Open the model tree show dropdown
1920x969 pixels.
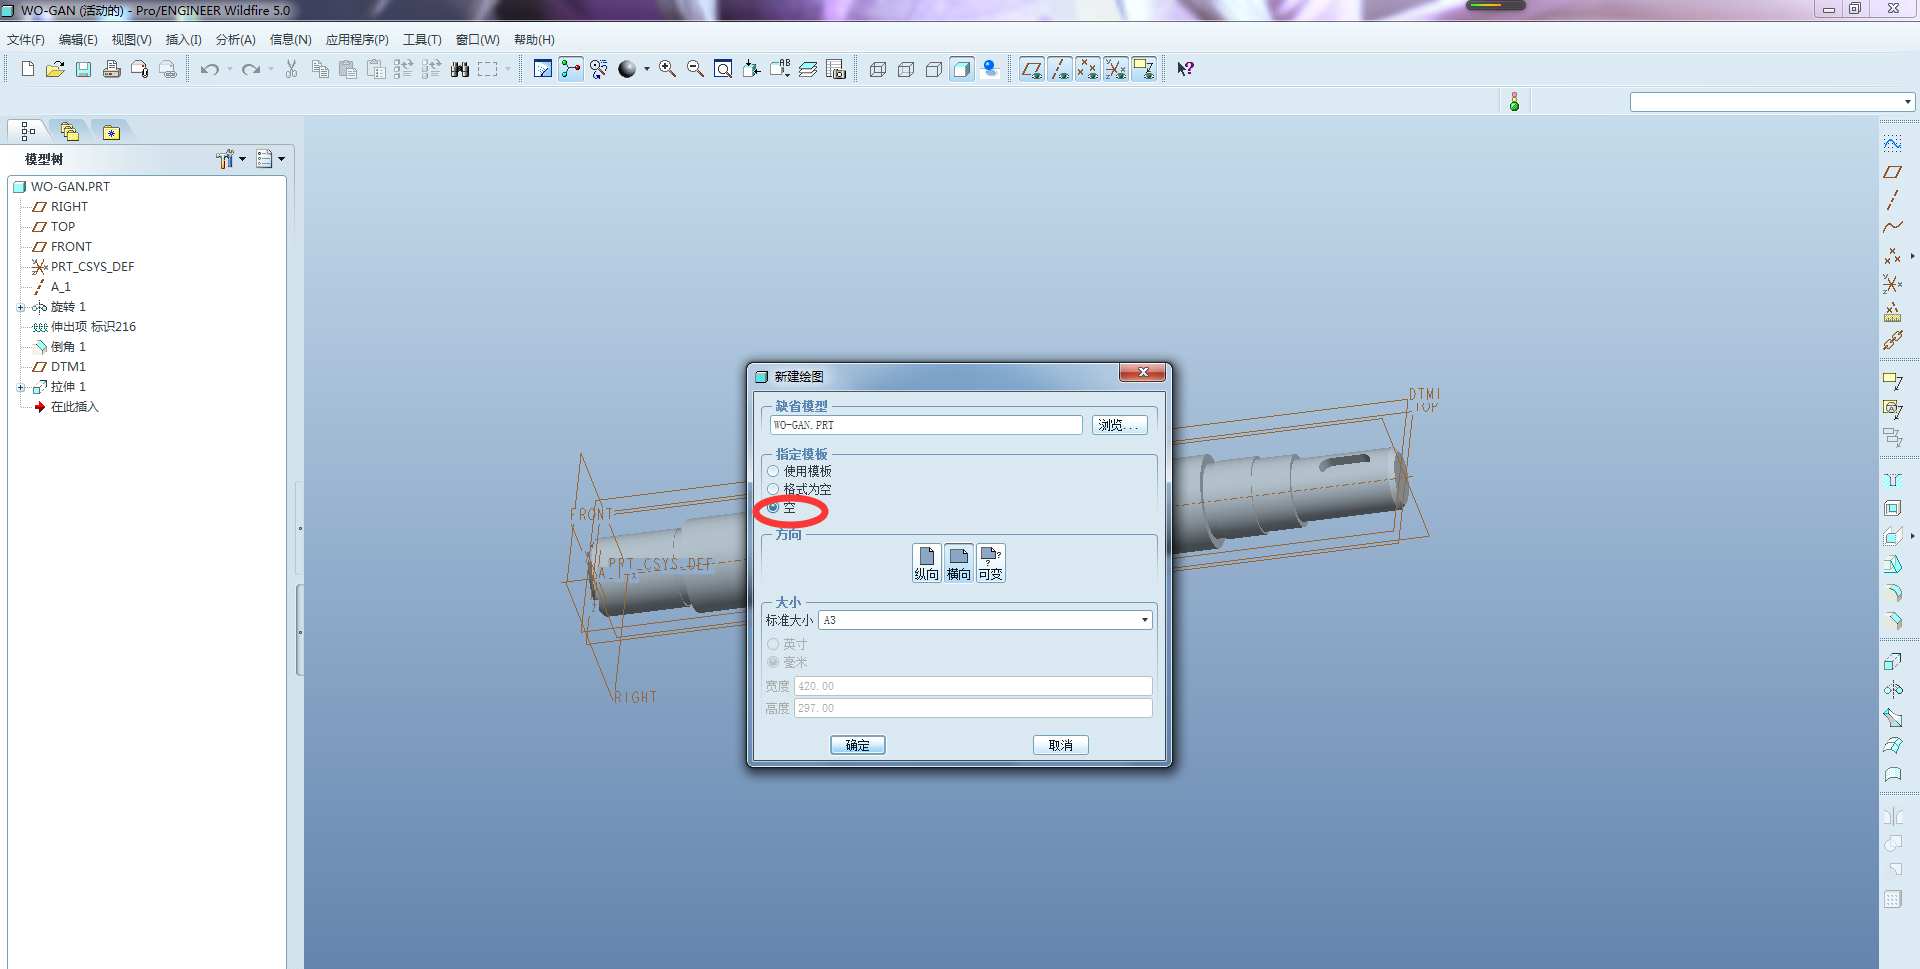tap(270, 159)
